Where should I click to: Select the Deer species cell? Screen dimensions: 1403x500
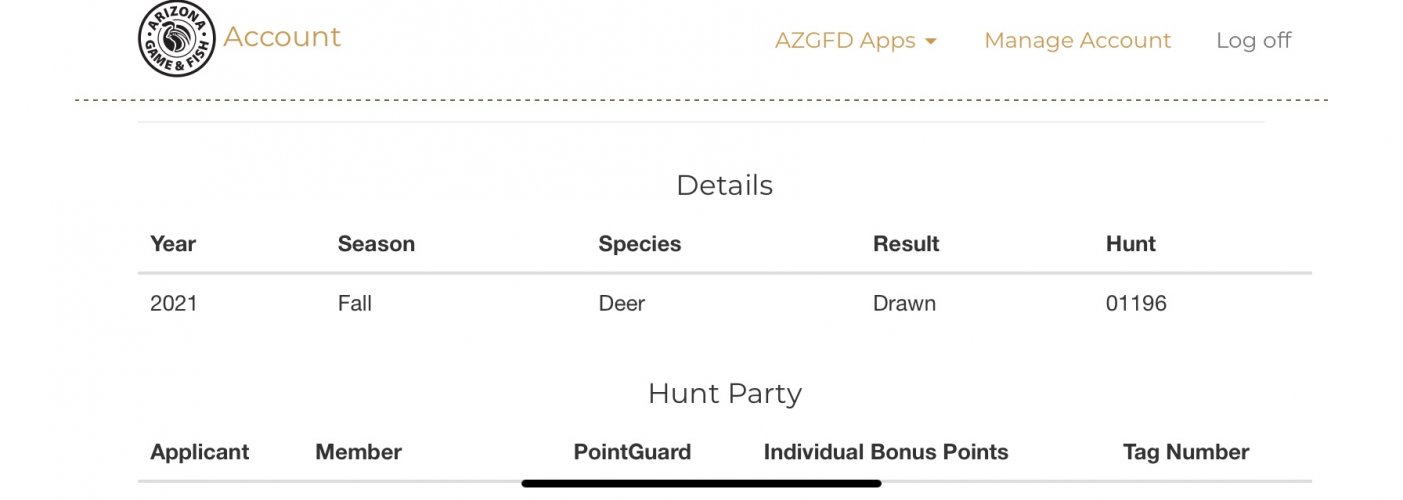pyautogui.click(x=621, y=304)
